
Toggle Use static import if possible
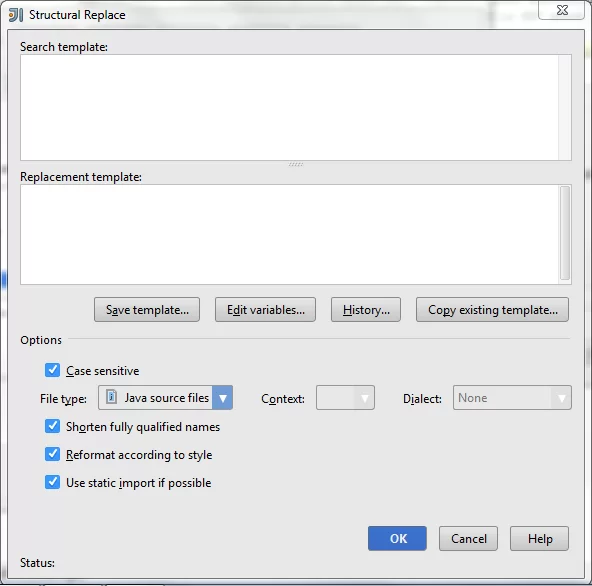52,482
